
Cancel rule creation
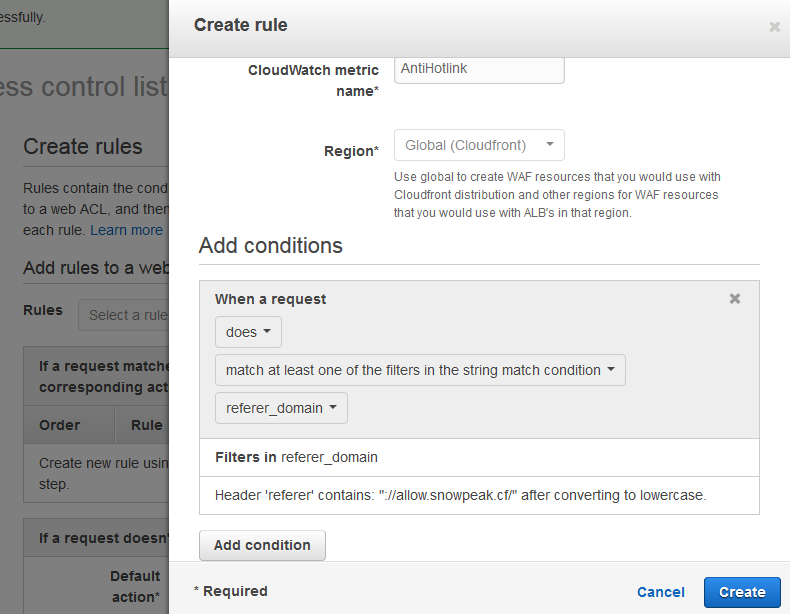[x=661, y=592]
